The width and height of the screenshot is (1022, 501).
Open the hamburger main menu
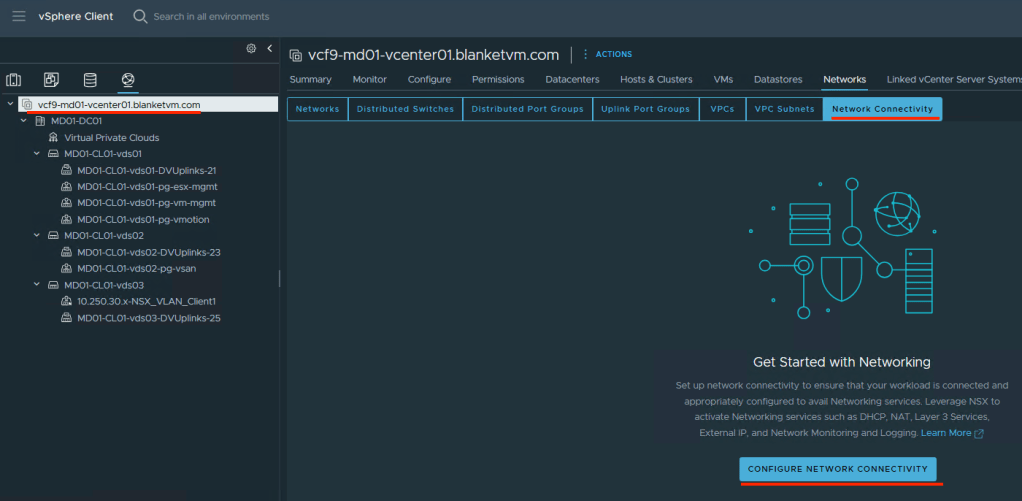point(19,16)
